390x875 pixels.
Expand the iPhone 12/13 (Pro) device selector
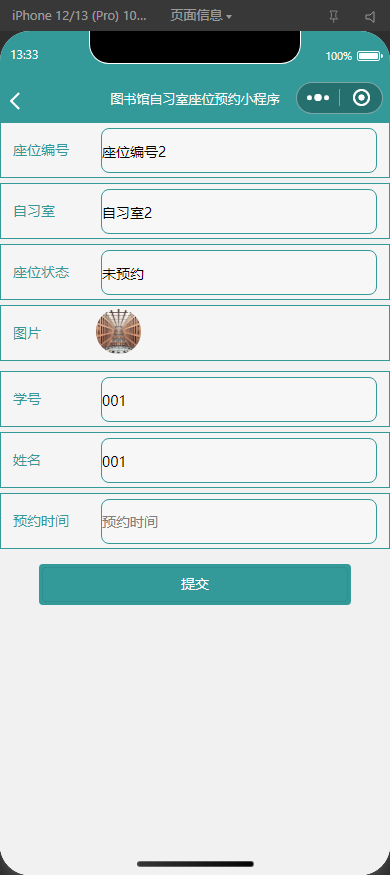79,16
